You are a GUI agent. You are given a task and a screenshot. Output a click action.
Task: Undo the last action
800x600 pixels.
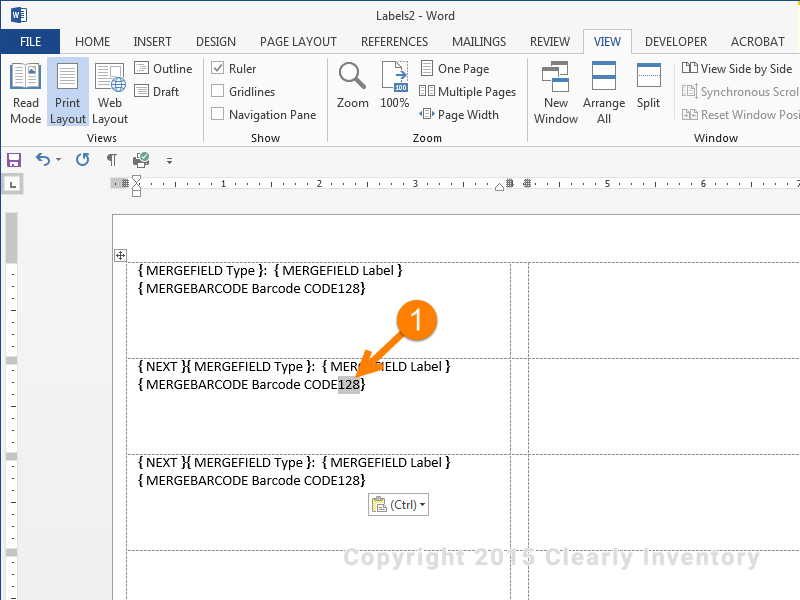pos(43,160)
